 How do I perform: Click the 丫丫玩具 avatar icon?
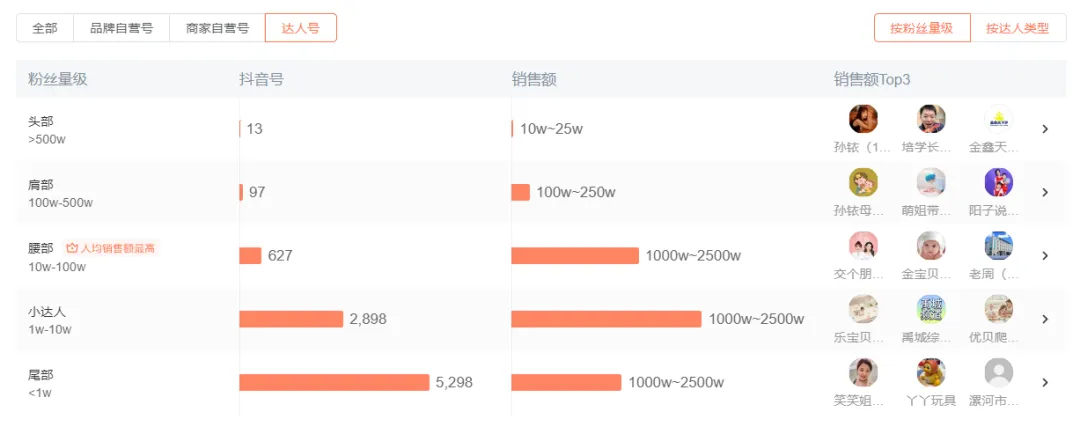(x=931, y=373)
